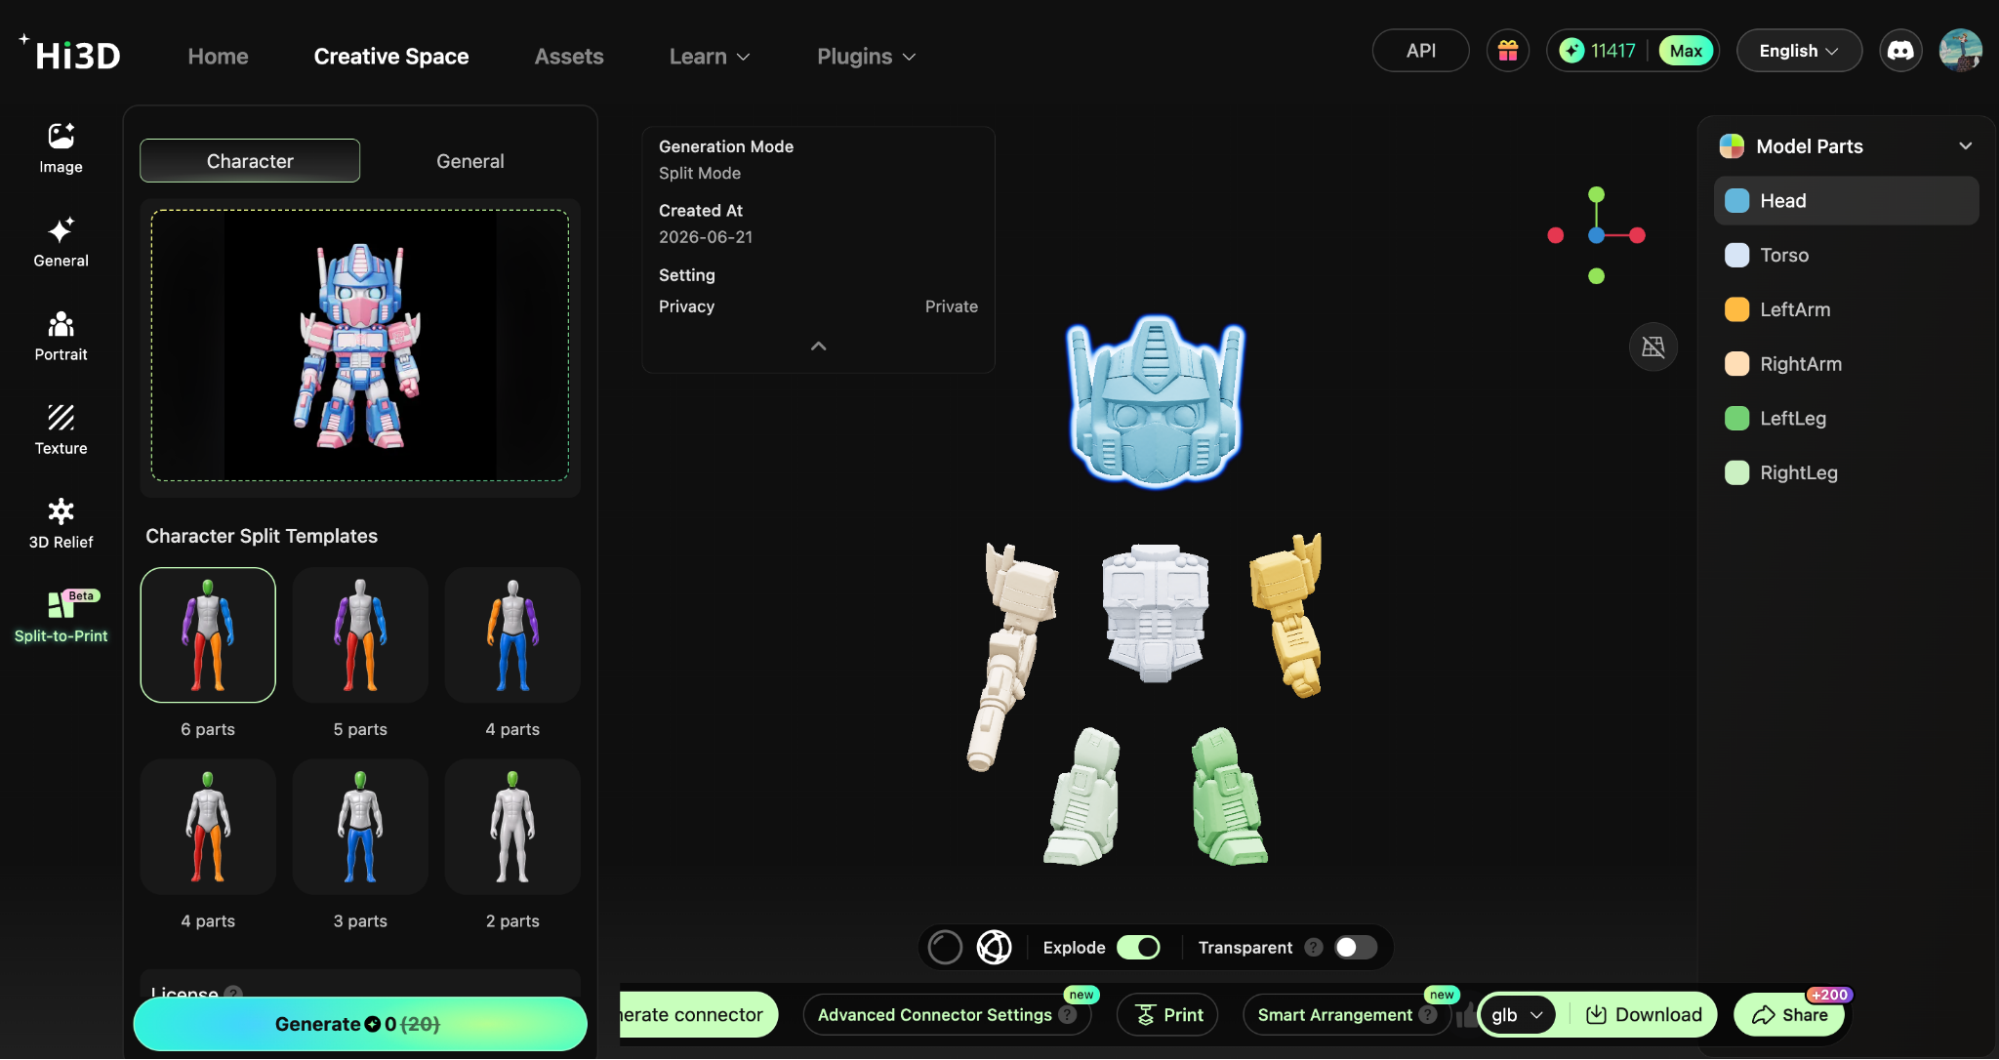Turn off the Explode toggle
Viewport: 1999px width, 1060px height.
click(1138, 947)
